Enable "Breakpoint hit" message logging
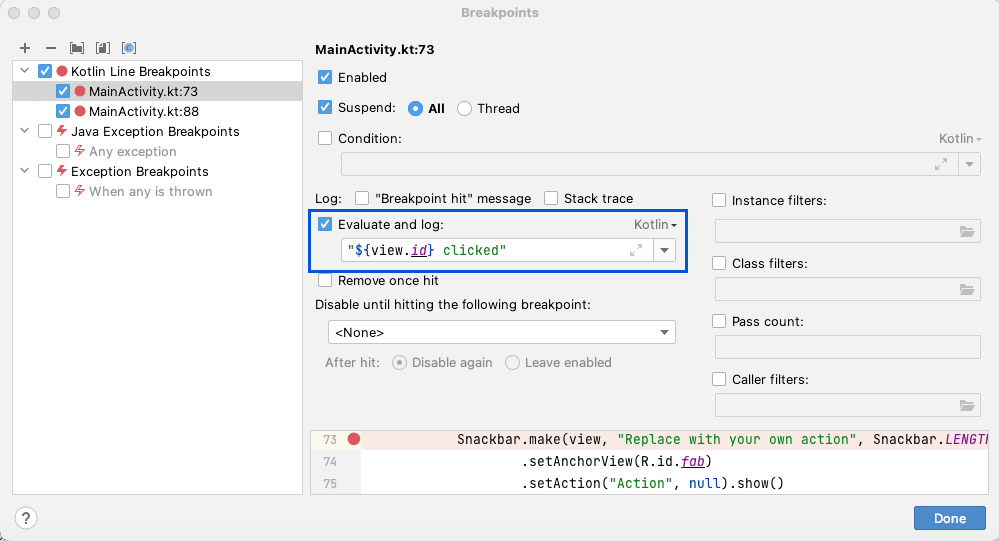 [362, 198]
